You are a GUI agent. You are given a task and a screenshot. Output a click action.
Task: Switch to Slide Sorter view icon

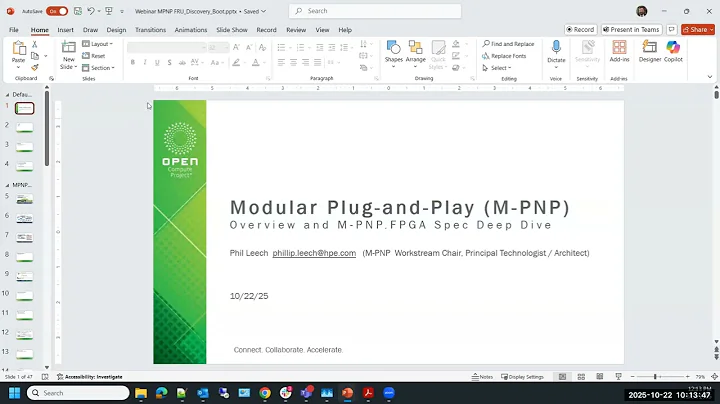[581, 376]
